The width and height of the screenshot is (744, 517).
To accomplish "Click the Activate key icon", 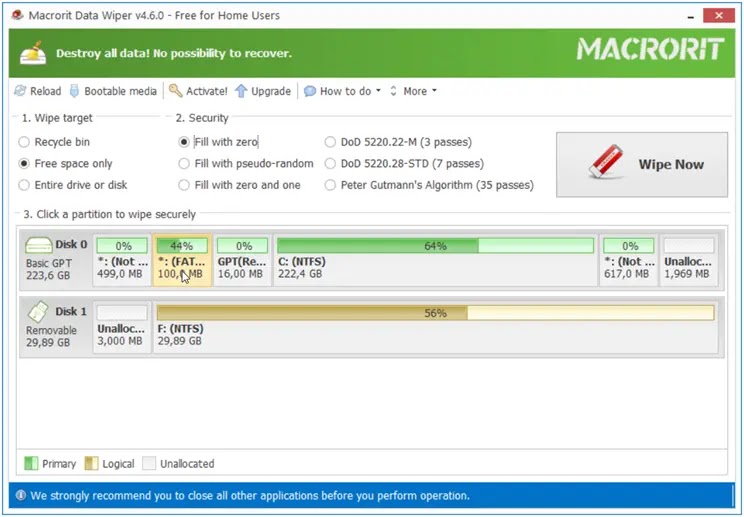I will 176,91.
